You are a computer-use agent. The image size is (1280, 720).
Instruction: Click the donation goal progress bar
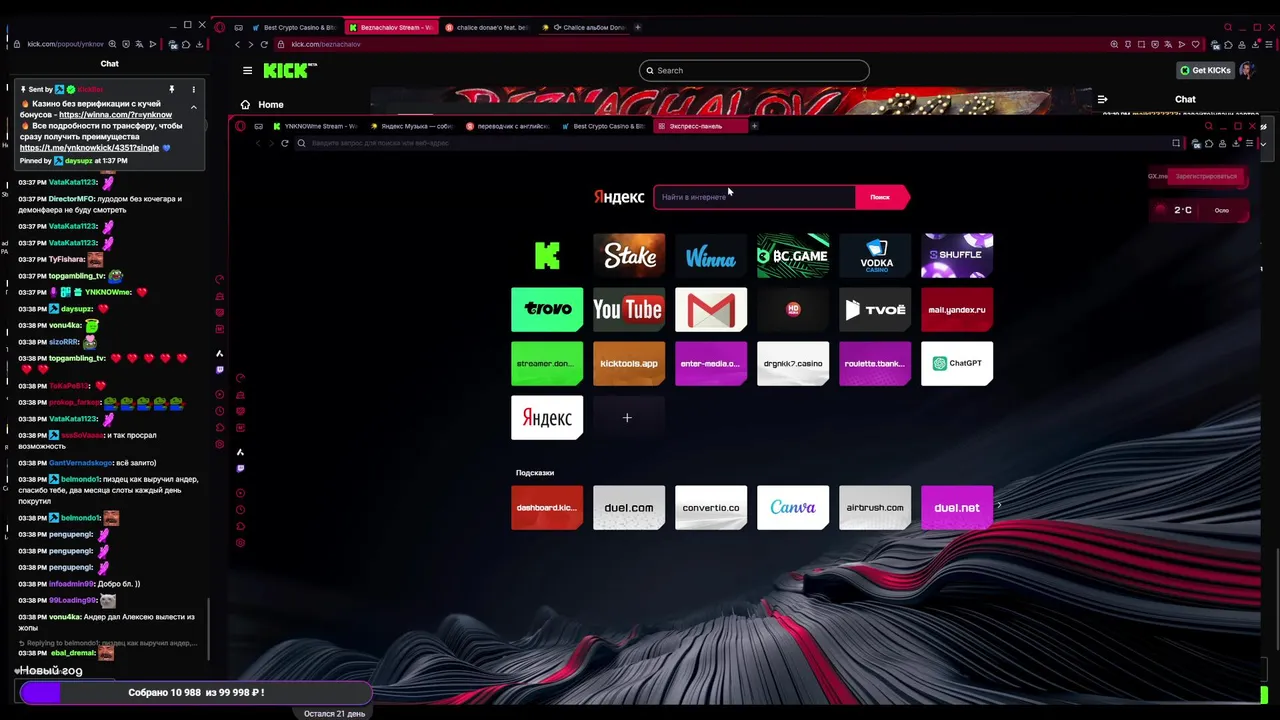click(196, 692)
